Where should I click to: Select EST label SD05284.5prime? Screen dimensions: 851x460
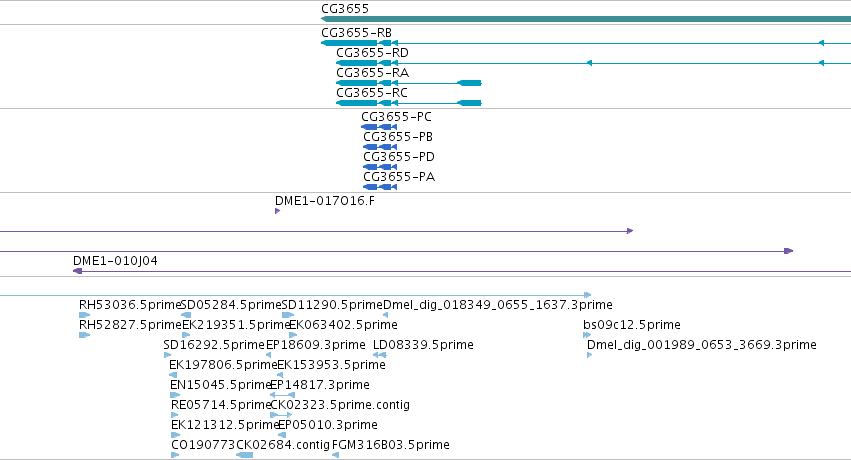(231, 305)
